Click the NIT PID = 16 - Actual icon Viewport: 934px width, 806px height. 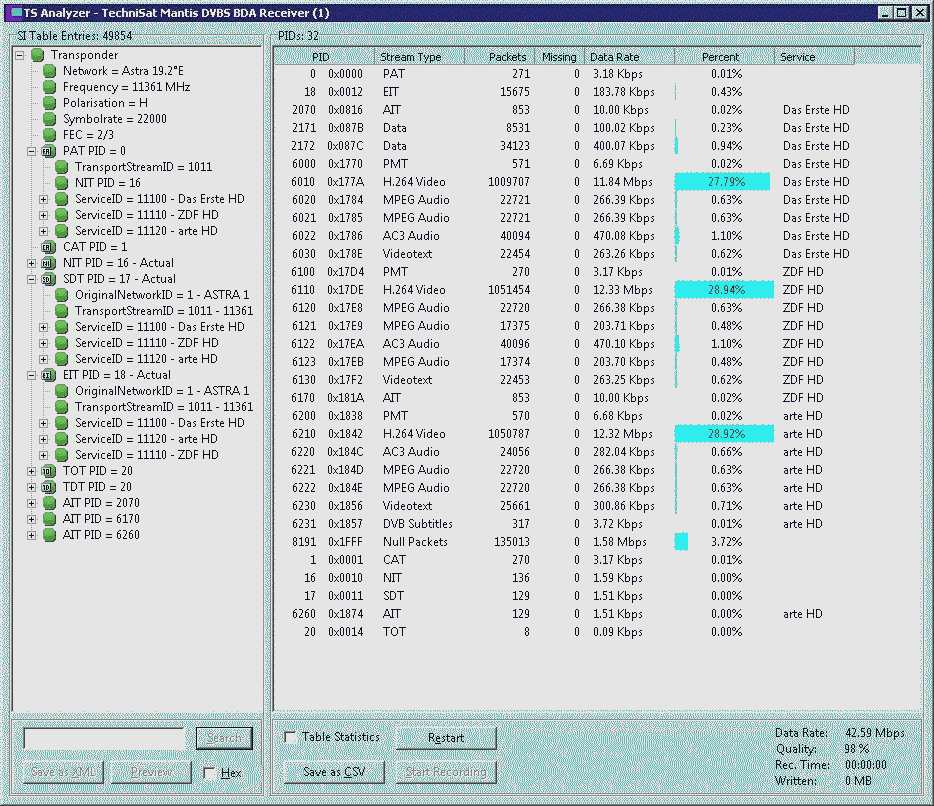tap(47, 263)
